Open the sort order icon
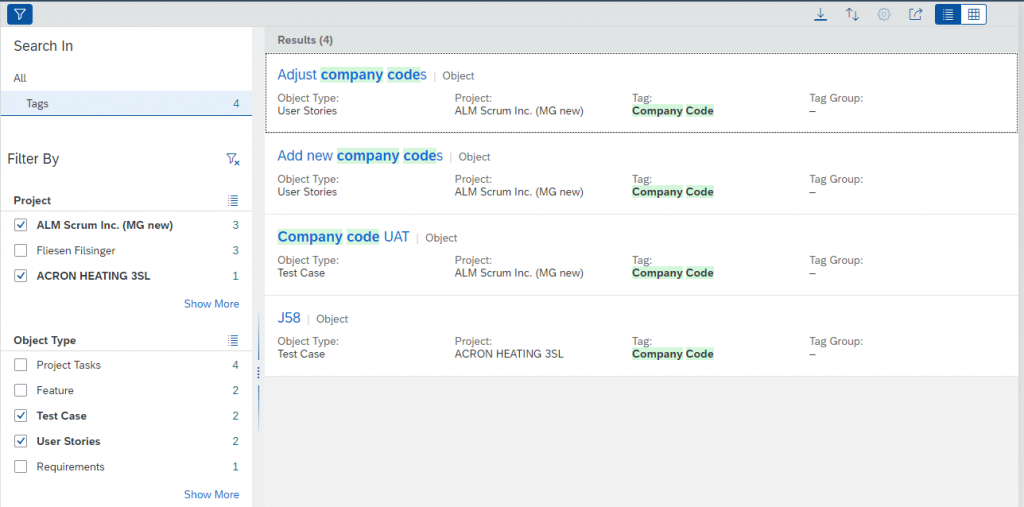Viewport: 1024px width, 507px height. pos(852,14)
